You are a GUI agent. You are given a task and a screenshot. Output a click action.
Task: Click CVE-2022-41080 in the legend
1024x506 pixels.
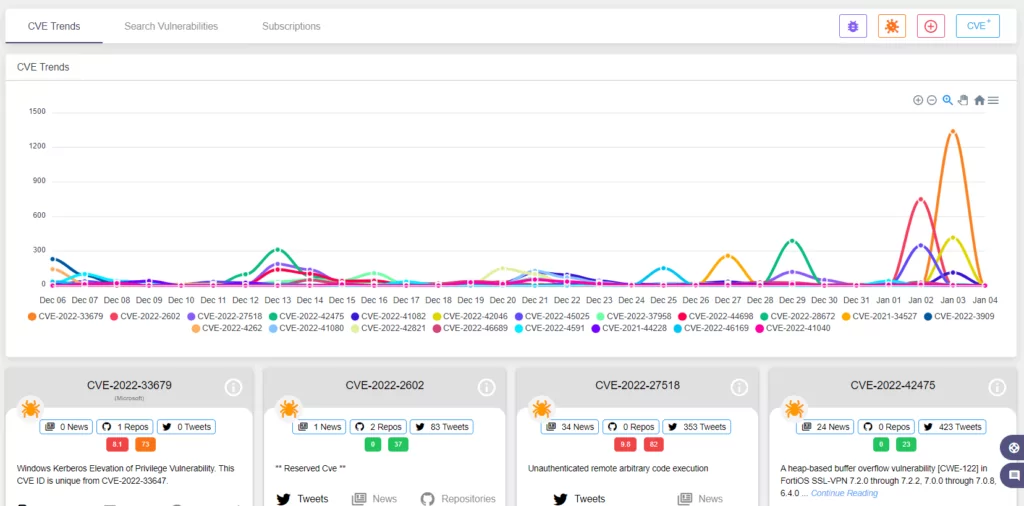[x=307, y=328]
